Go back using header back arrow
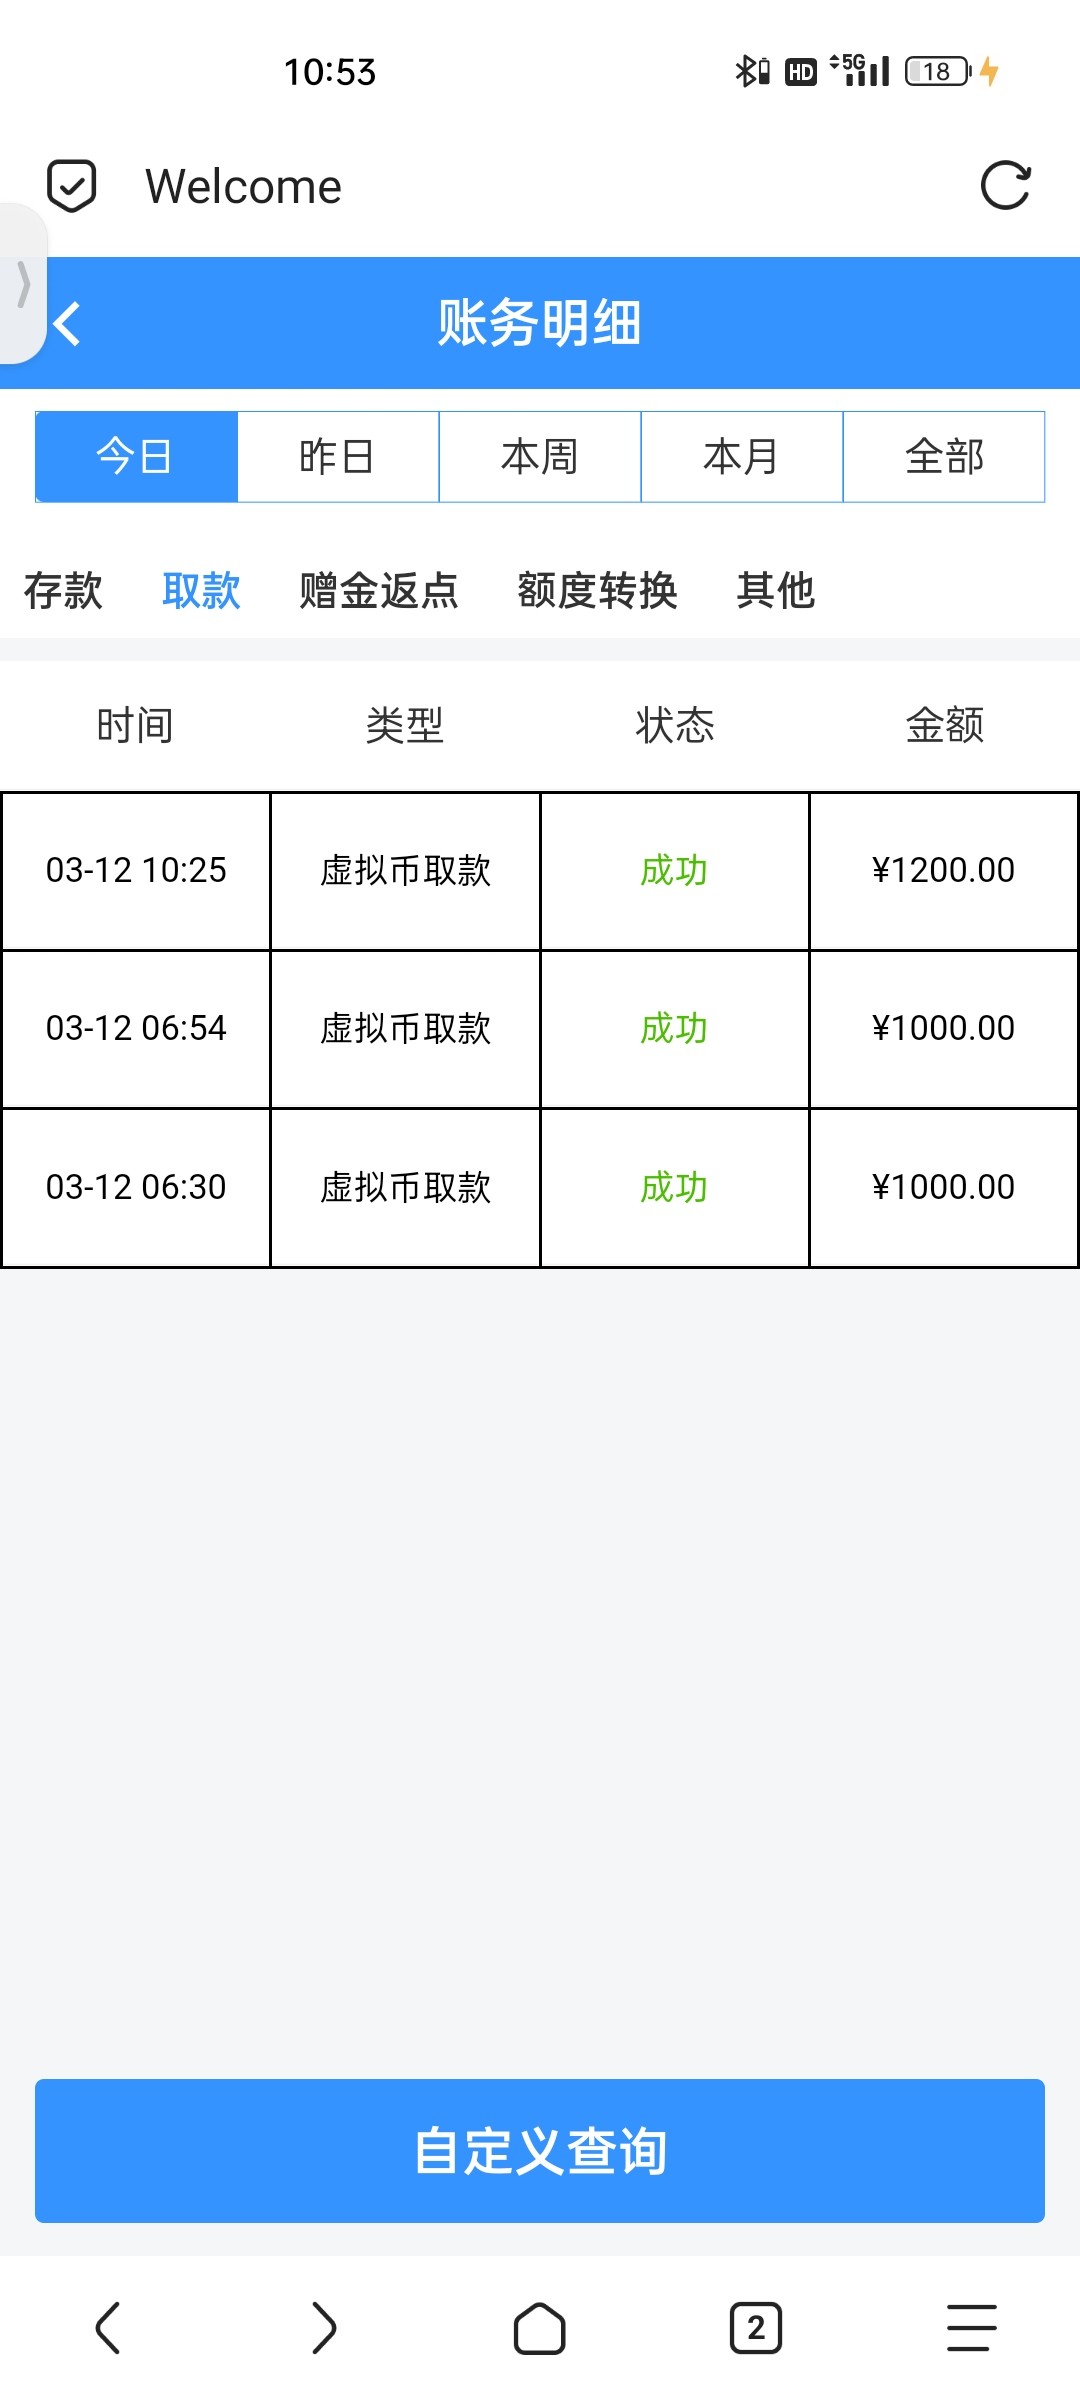Viewport: 1080px width, 2400px height. click(67, 323)
